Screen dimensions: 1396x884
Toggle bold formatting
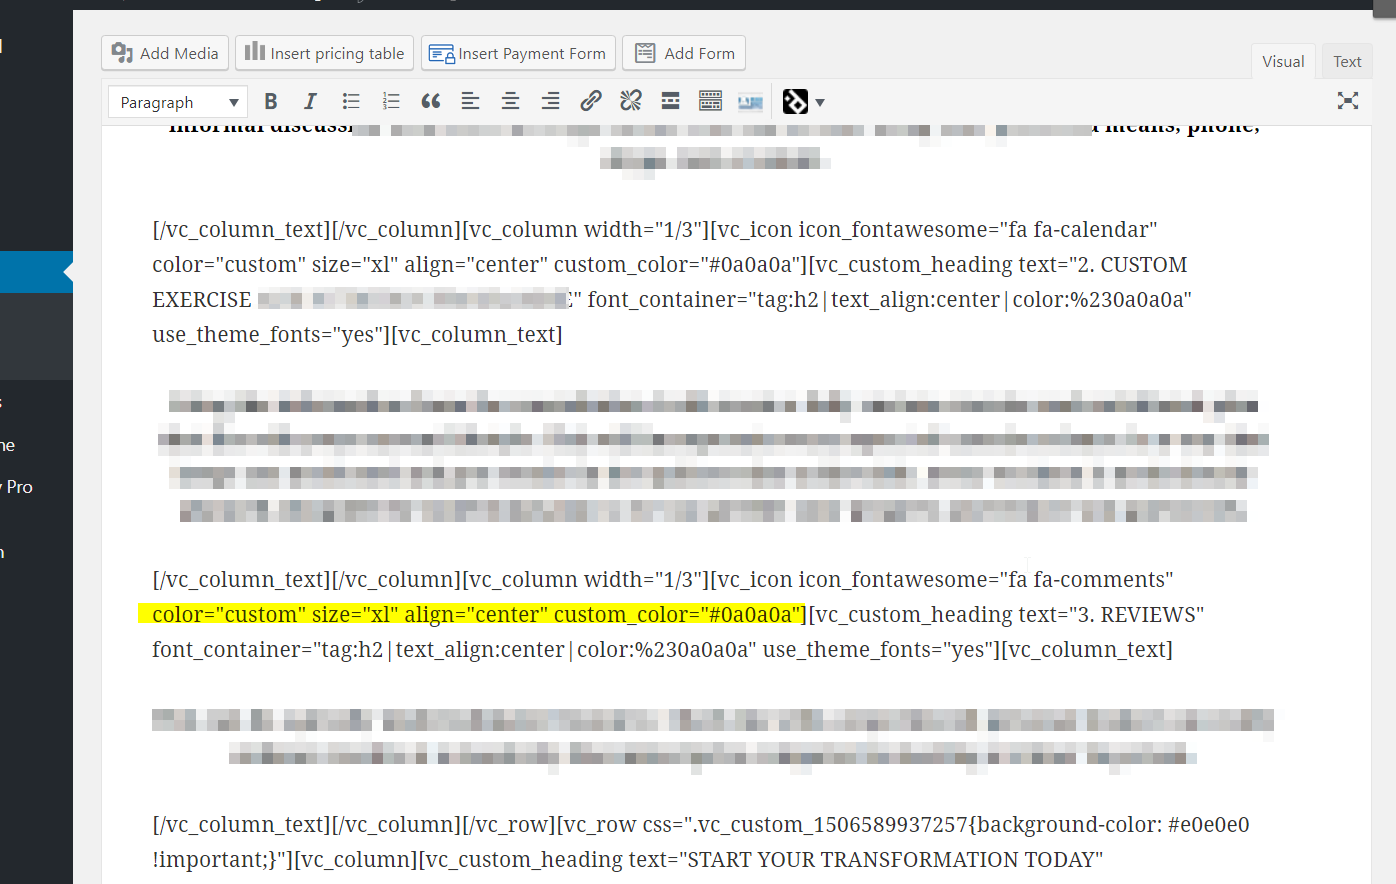[x=271, y=101]
